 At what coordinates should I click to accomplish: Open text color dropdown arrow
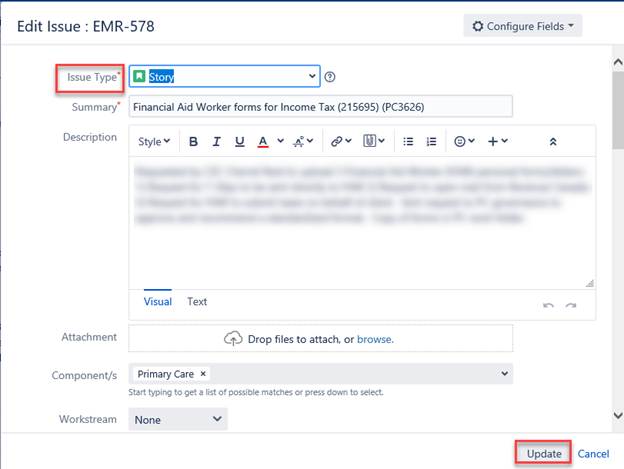281,141
